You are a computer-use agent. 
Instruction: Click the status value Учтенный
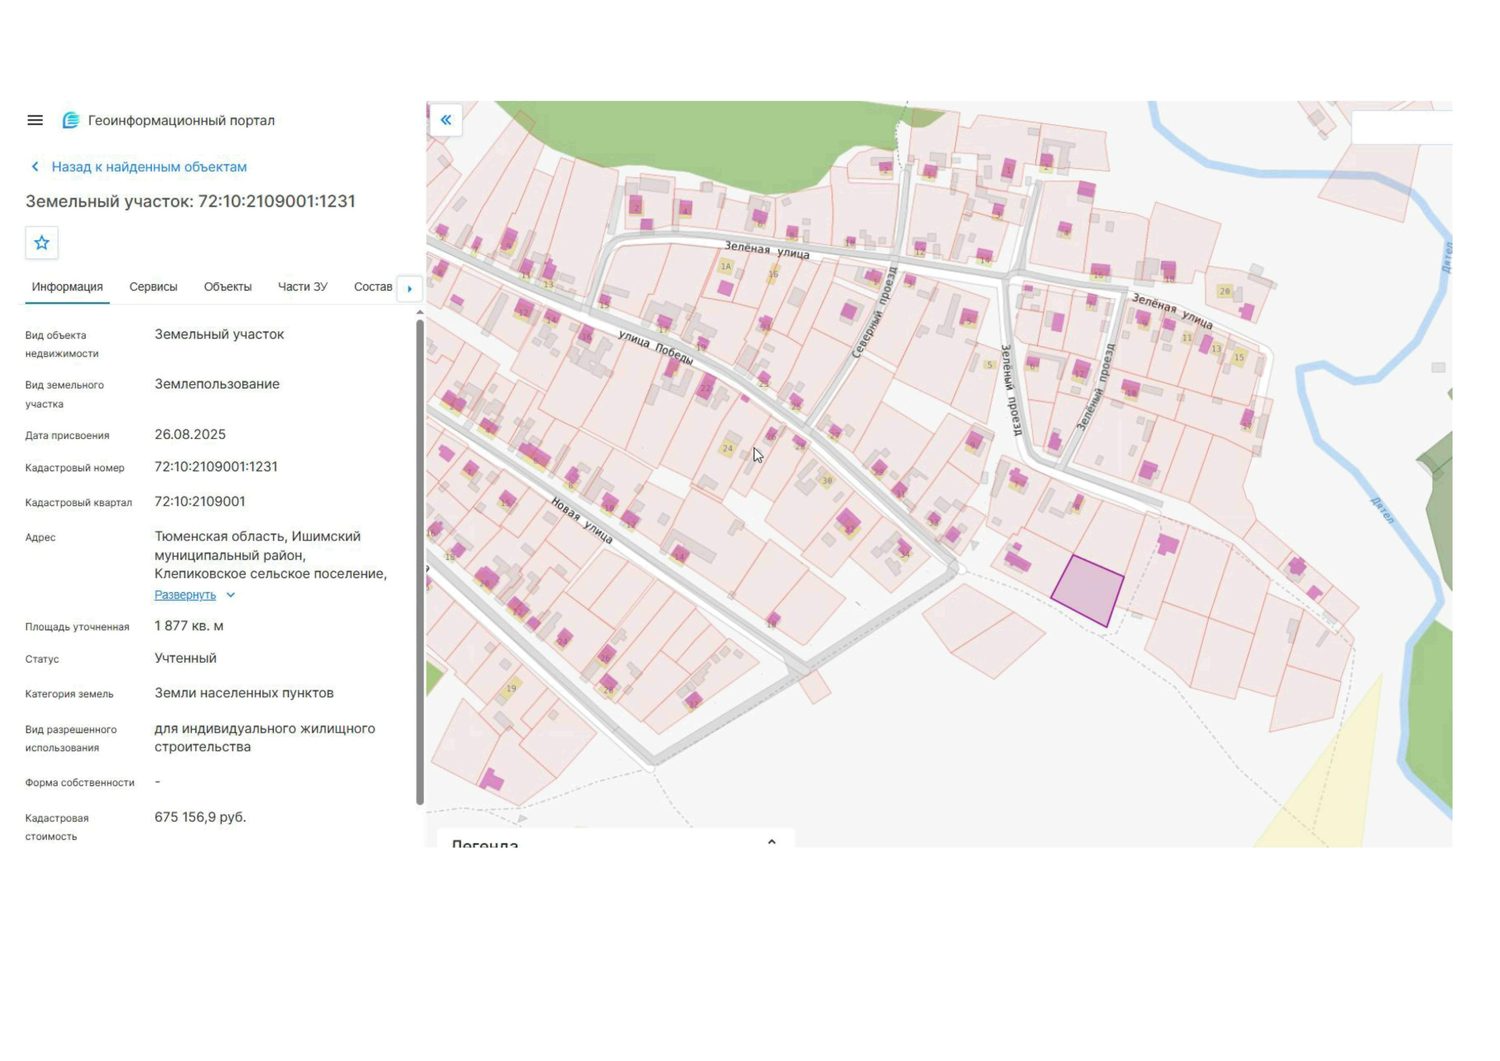coord(185,658)
